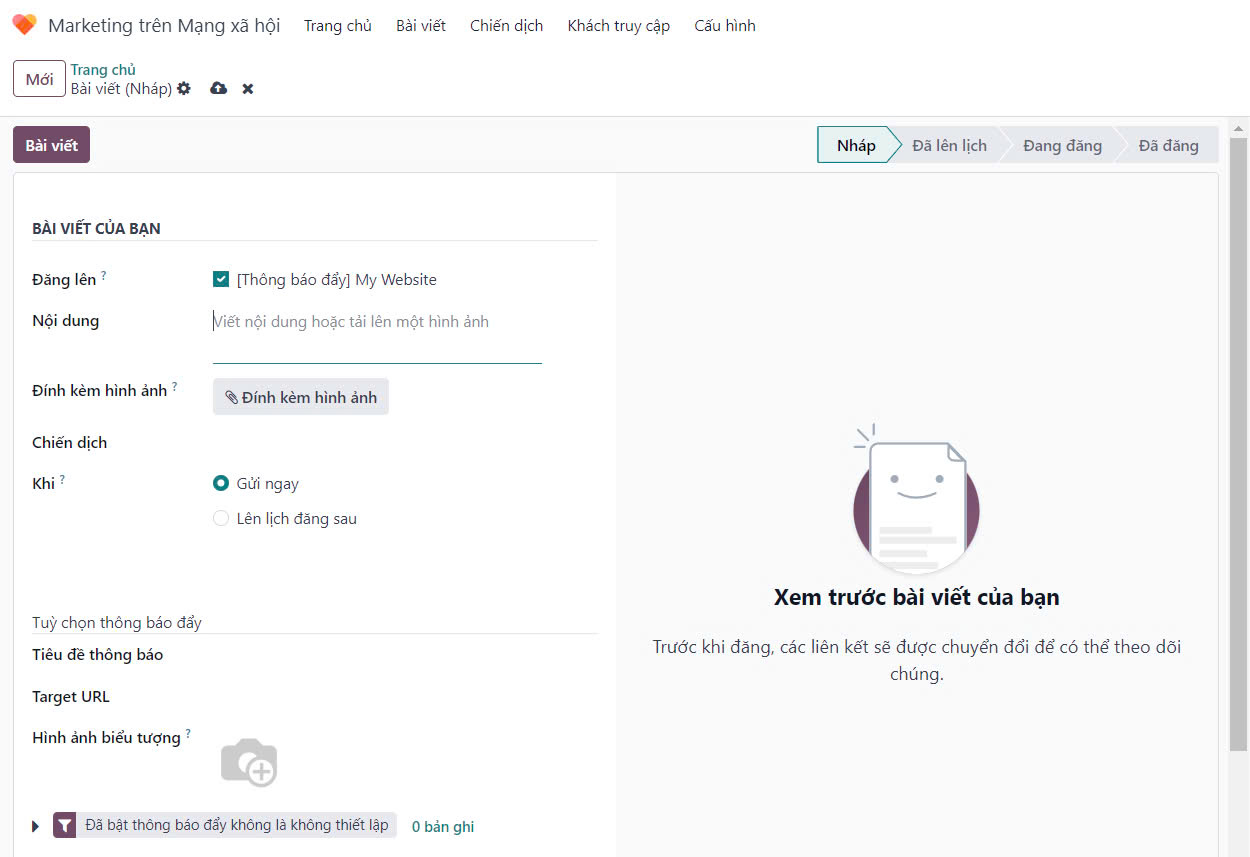
Task: Click help tooltip next to Đăng lên
Action: 103,275
